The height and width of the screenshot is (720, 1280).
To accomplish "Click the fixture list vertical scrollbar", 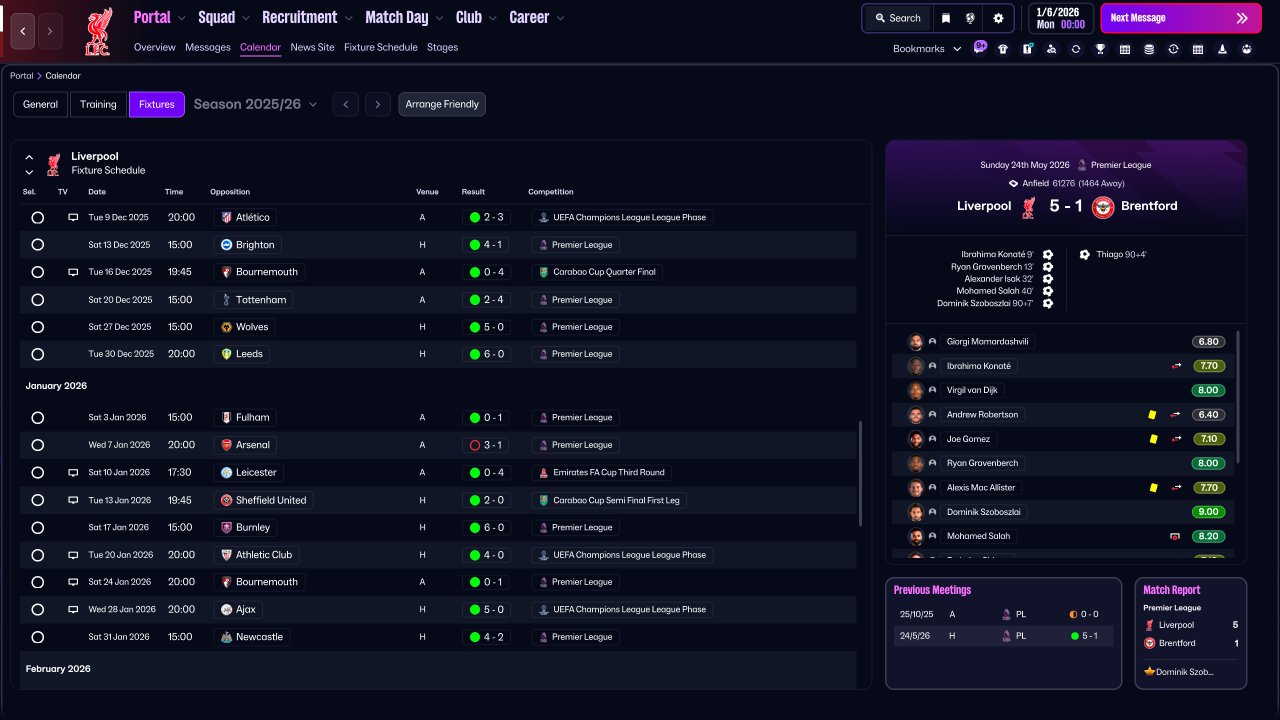I will (861, 473).
